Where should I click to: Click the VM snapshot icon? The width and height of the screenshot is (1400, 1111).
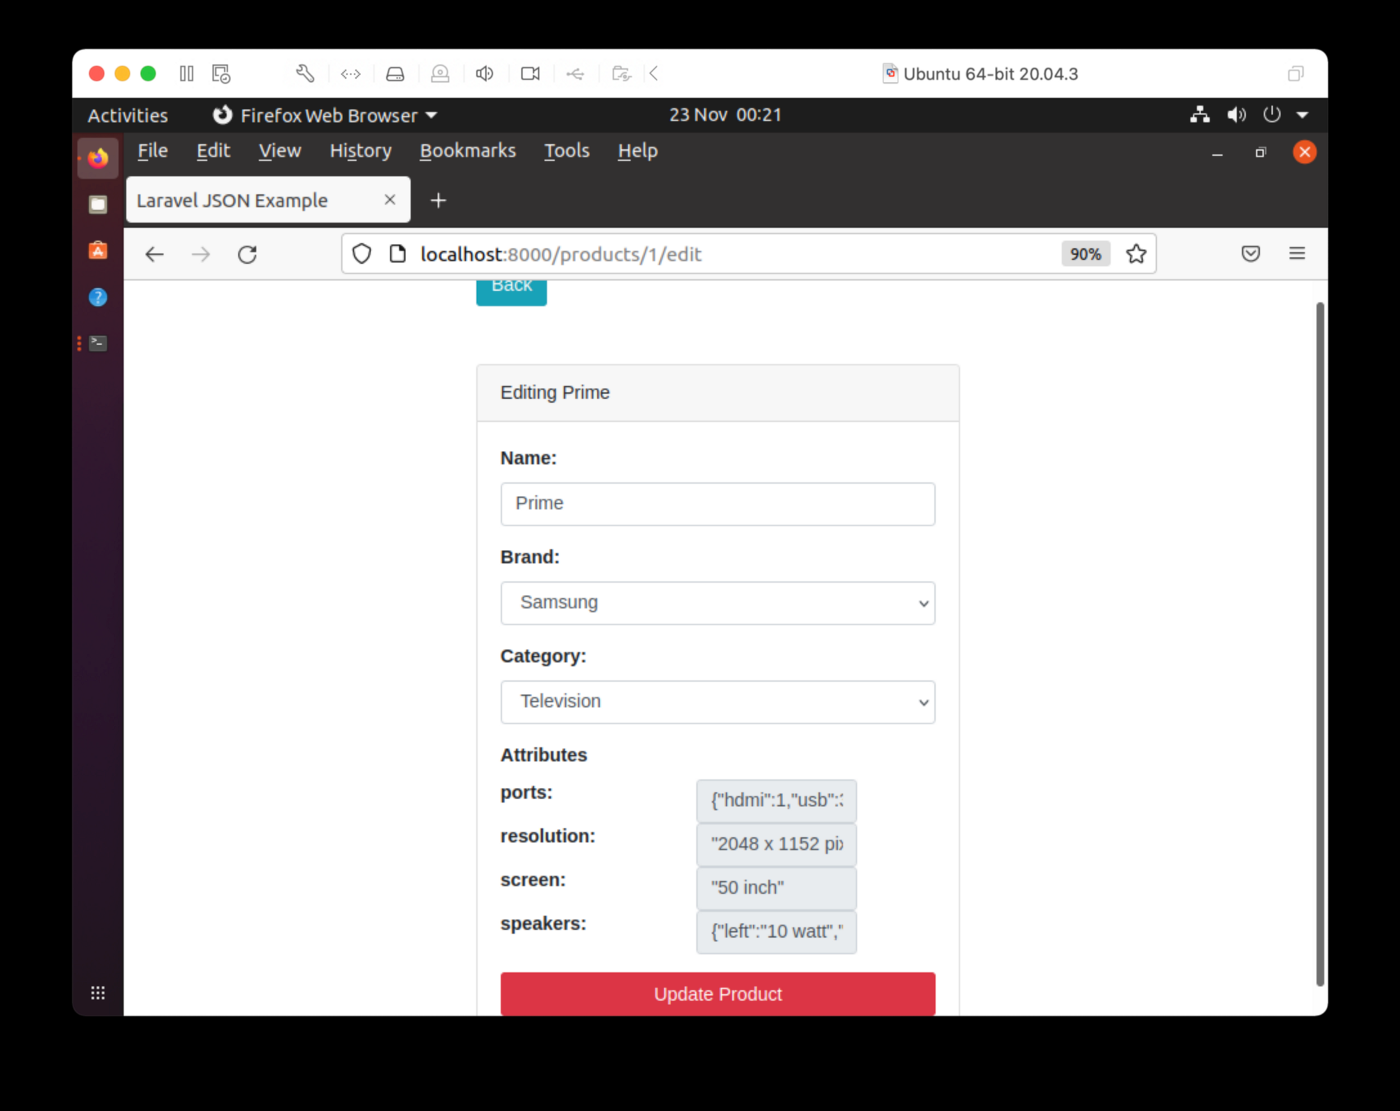221,74
